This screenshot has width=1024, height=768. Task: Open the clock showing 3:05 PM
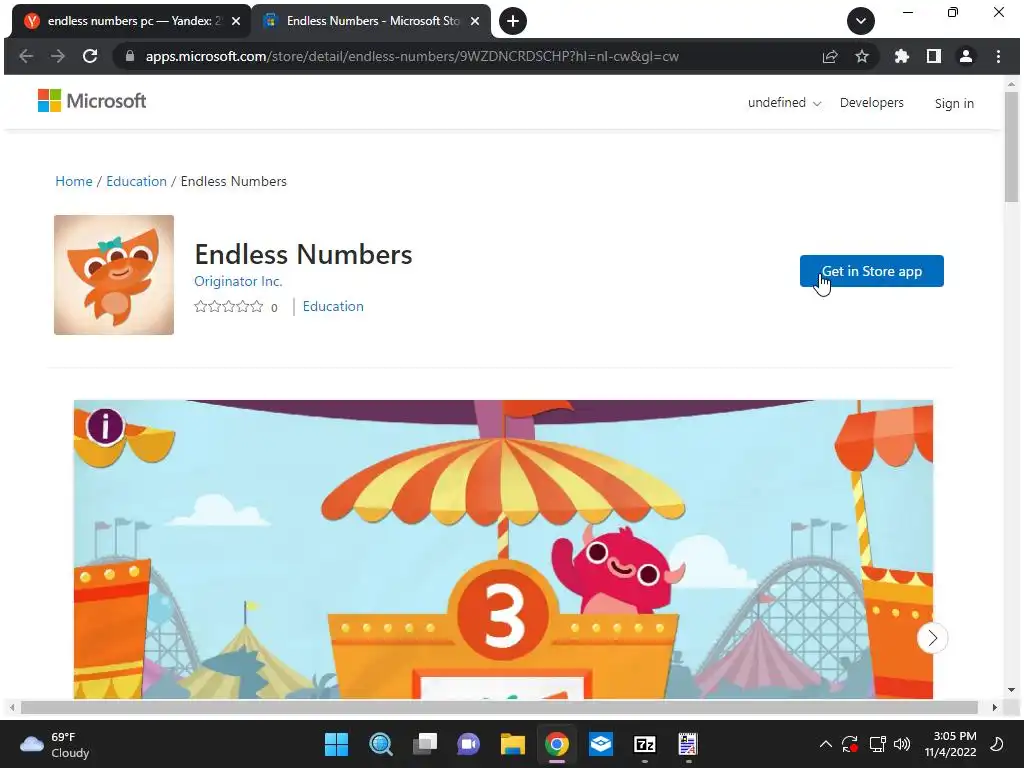click(x=951, y=744)
